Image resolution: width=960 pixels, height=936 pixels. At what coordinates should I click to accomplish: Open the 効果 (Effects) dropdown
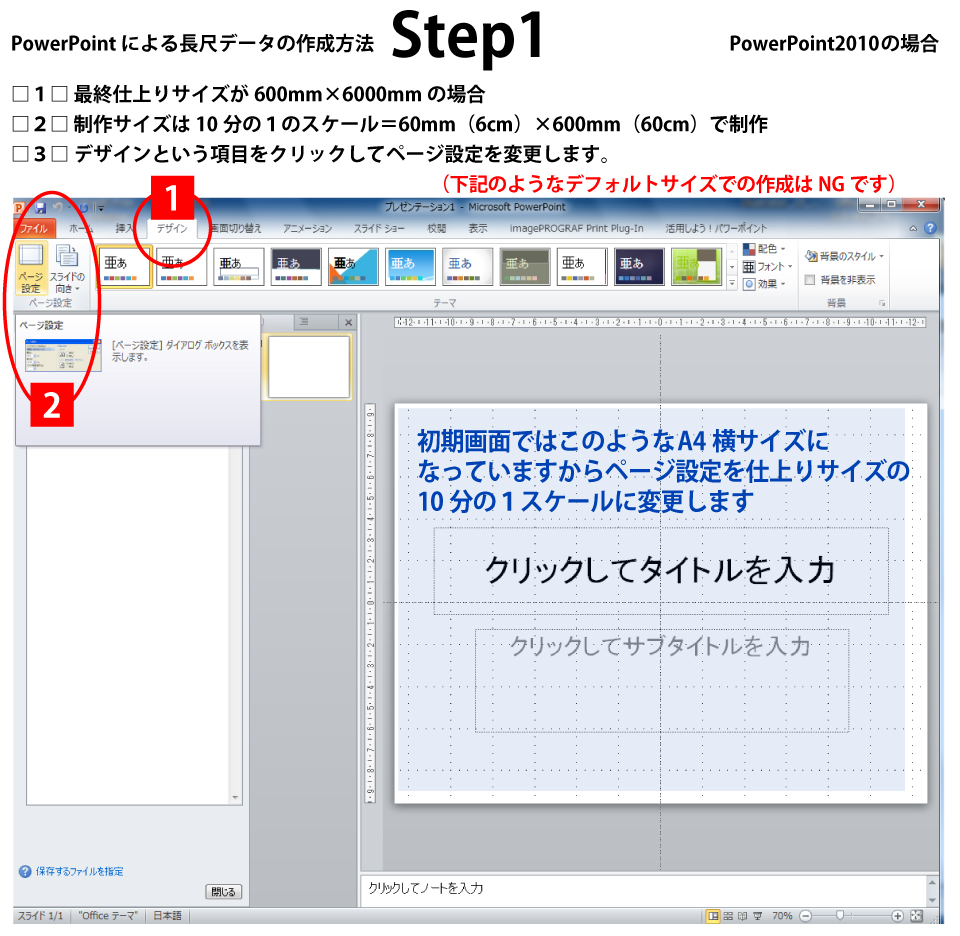point(765,284)
